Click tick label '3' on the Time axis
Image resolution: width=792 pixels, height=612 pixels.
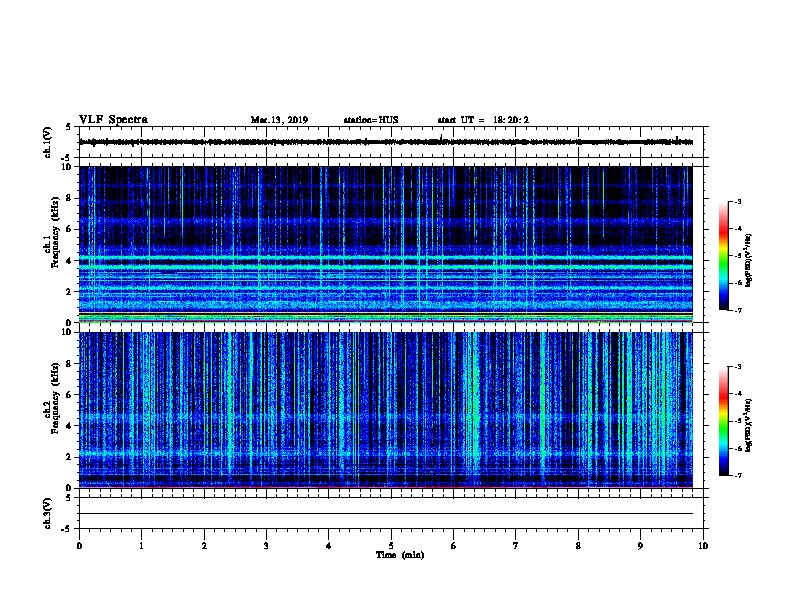click(x=266, y=545)
